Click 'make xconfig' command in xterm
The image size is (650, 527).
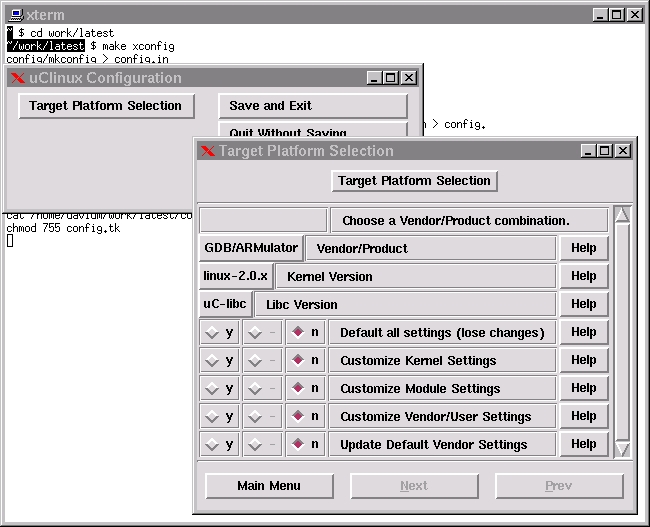click(138, 46)
